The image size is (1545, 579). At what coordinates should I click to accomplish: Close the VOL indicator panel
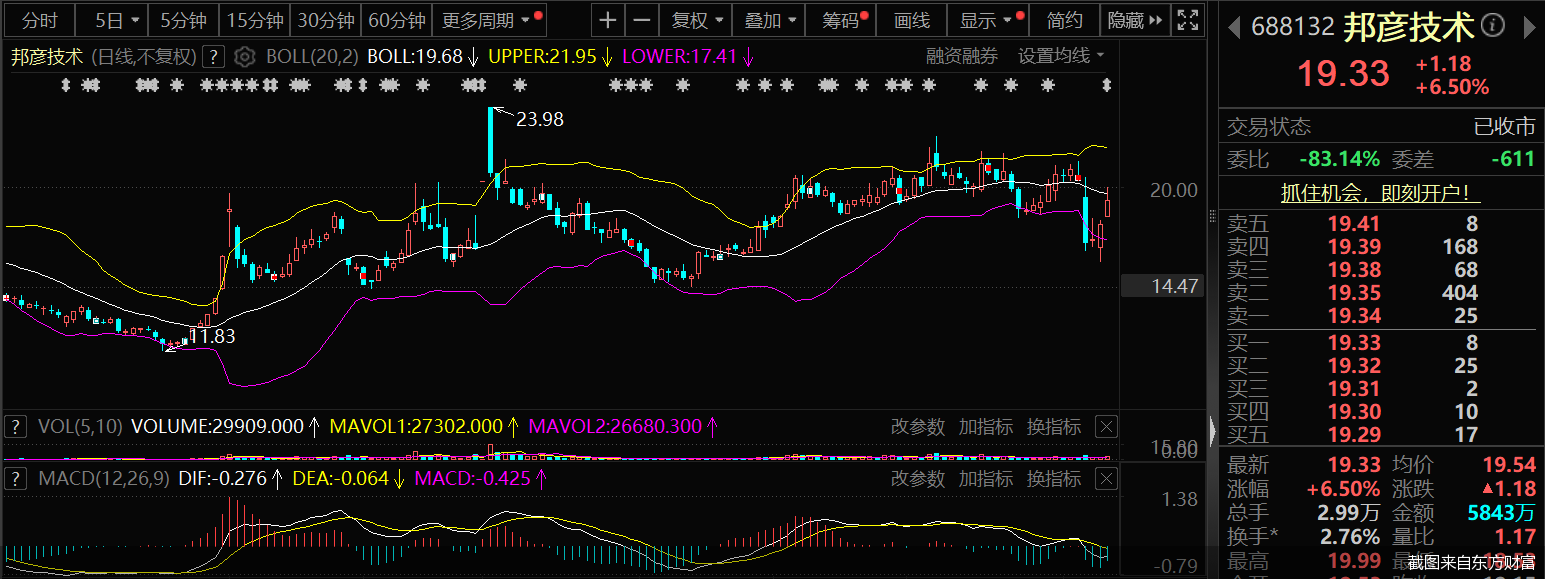pyautogui.click(x=1106, y=427)
